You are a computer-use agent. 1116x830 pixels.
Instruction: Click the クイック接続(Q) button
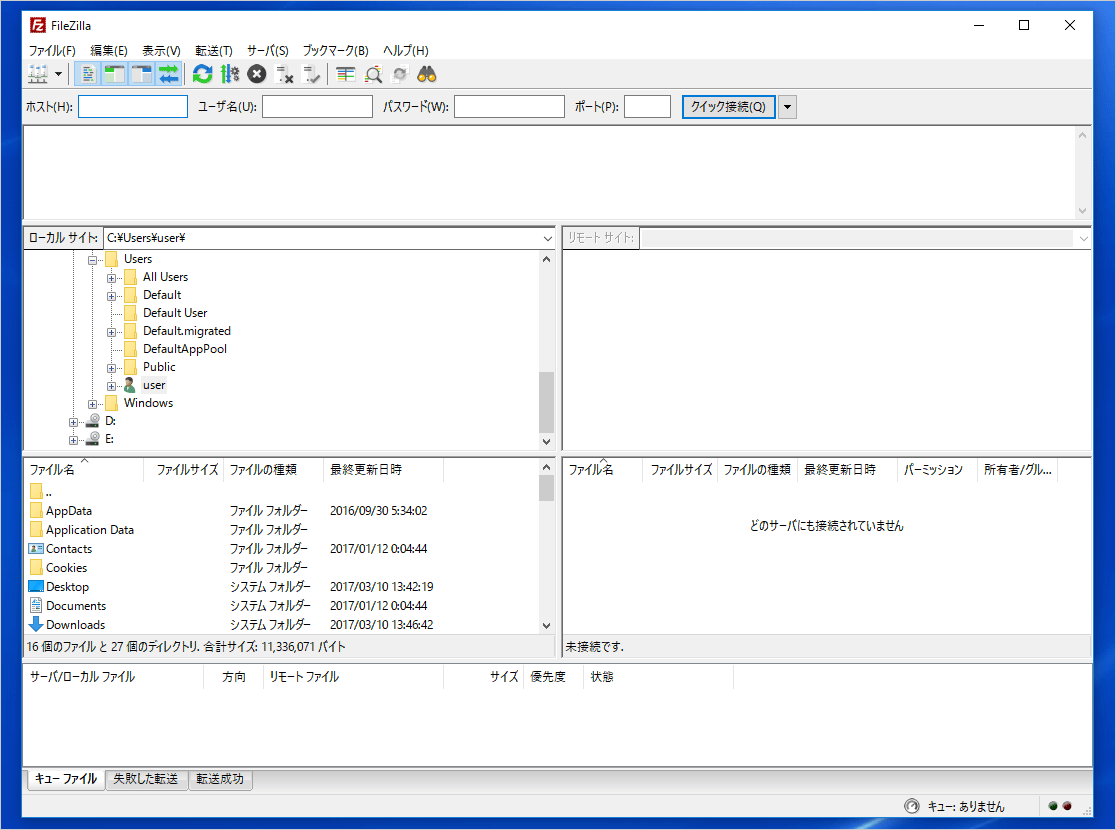(728, 107)
